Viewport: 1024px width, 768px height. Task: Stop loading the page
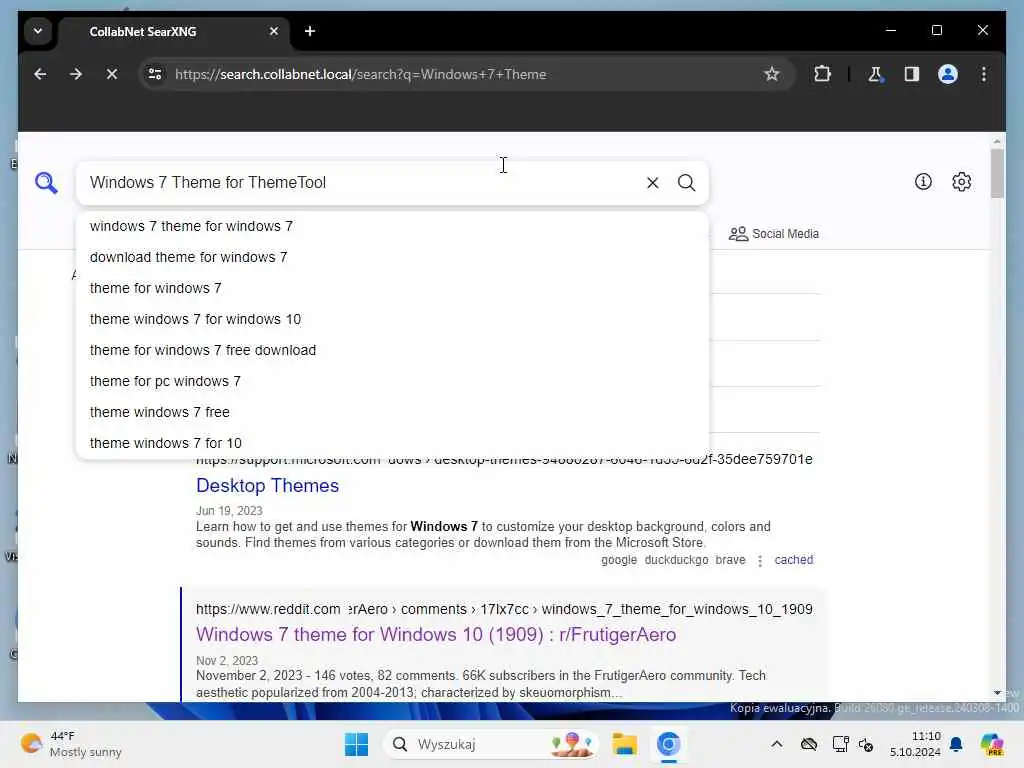tap(112, 74)
